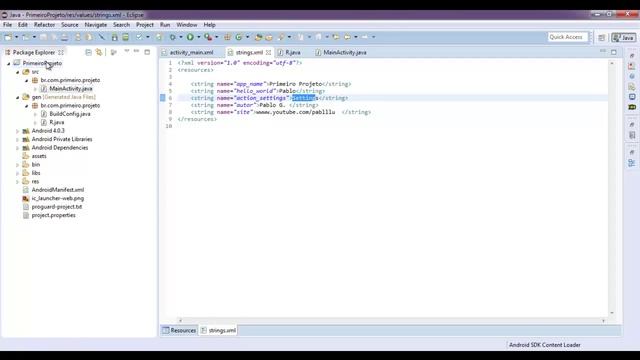Click the Open Task toolbar icon
Screen dimensions: 640x360
coord(269,37)
